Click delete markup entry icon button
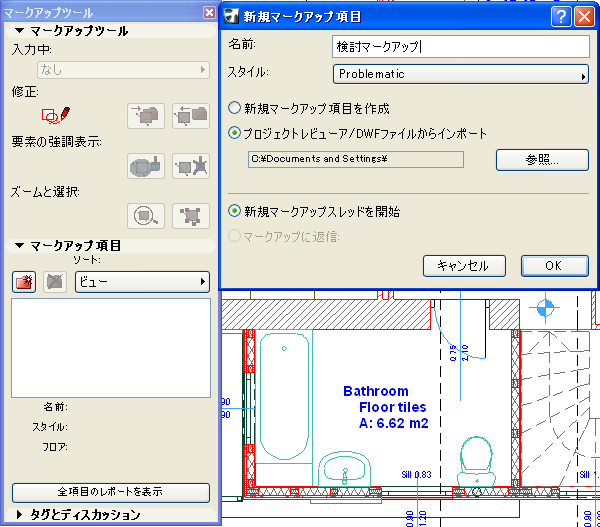Image resolution: width=600 pixels, height=527 pixels. [55, 282]
